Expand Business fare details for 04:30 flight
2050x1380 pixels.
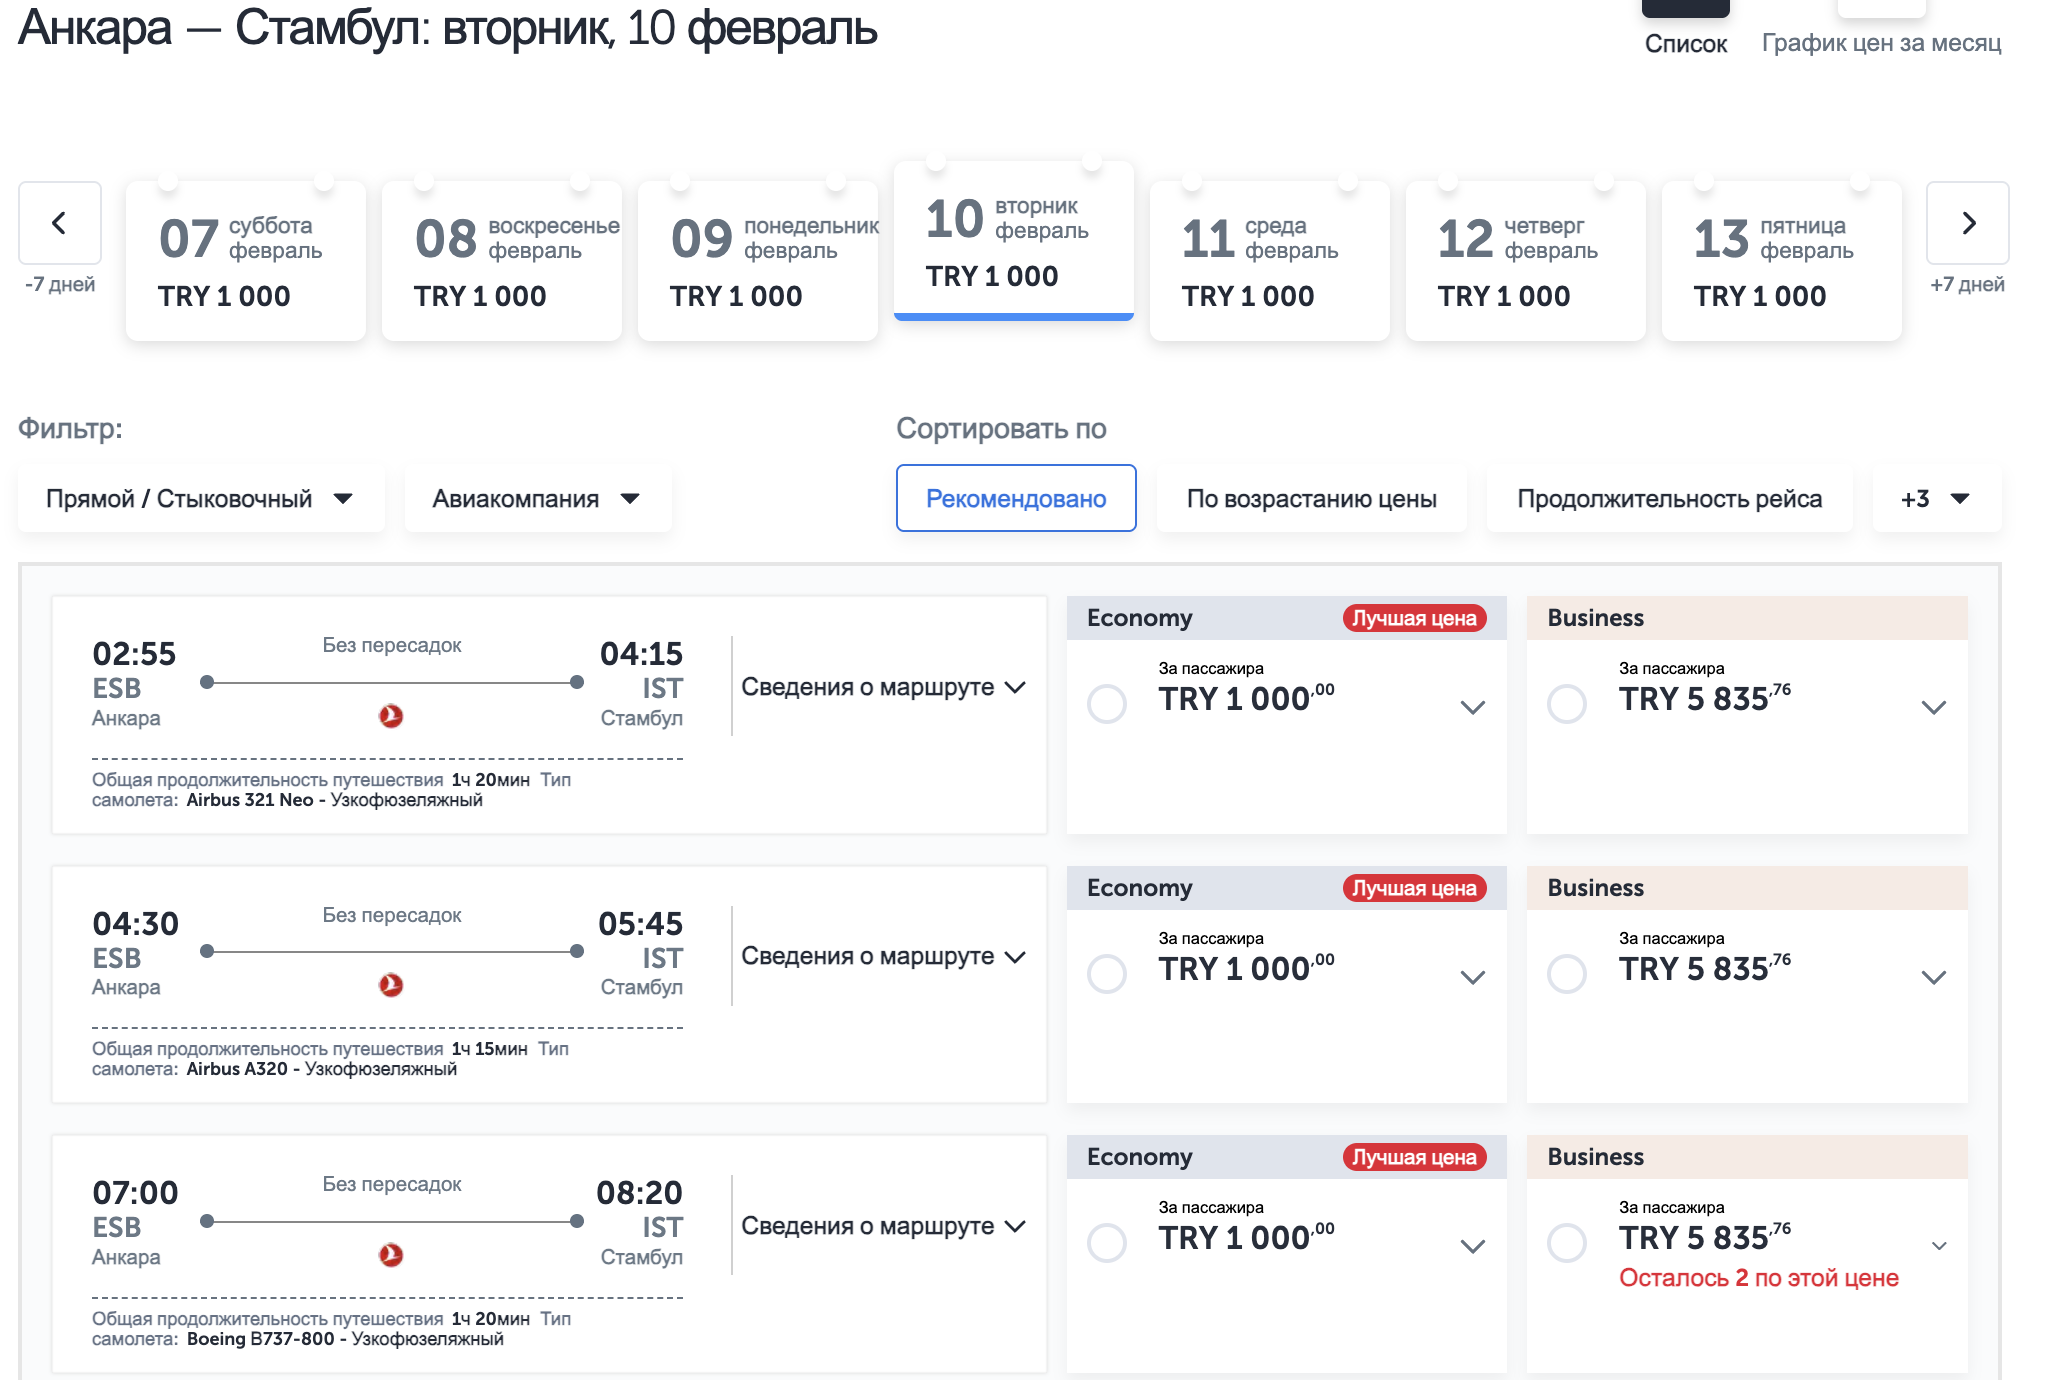coord(1933,977)
